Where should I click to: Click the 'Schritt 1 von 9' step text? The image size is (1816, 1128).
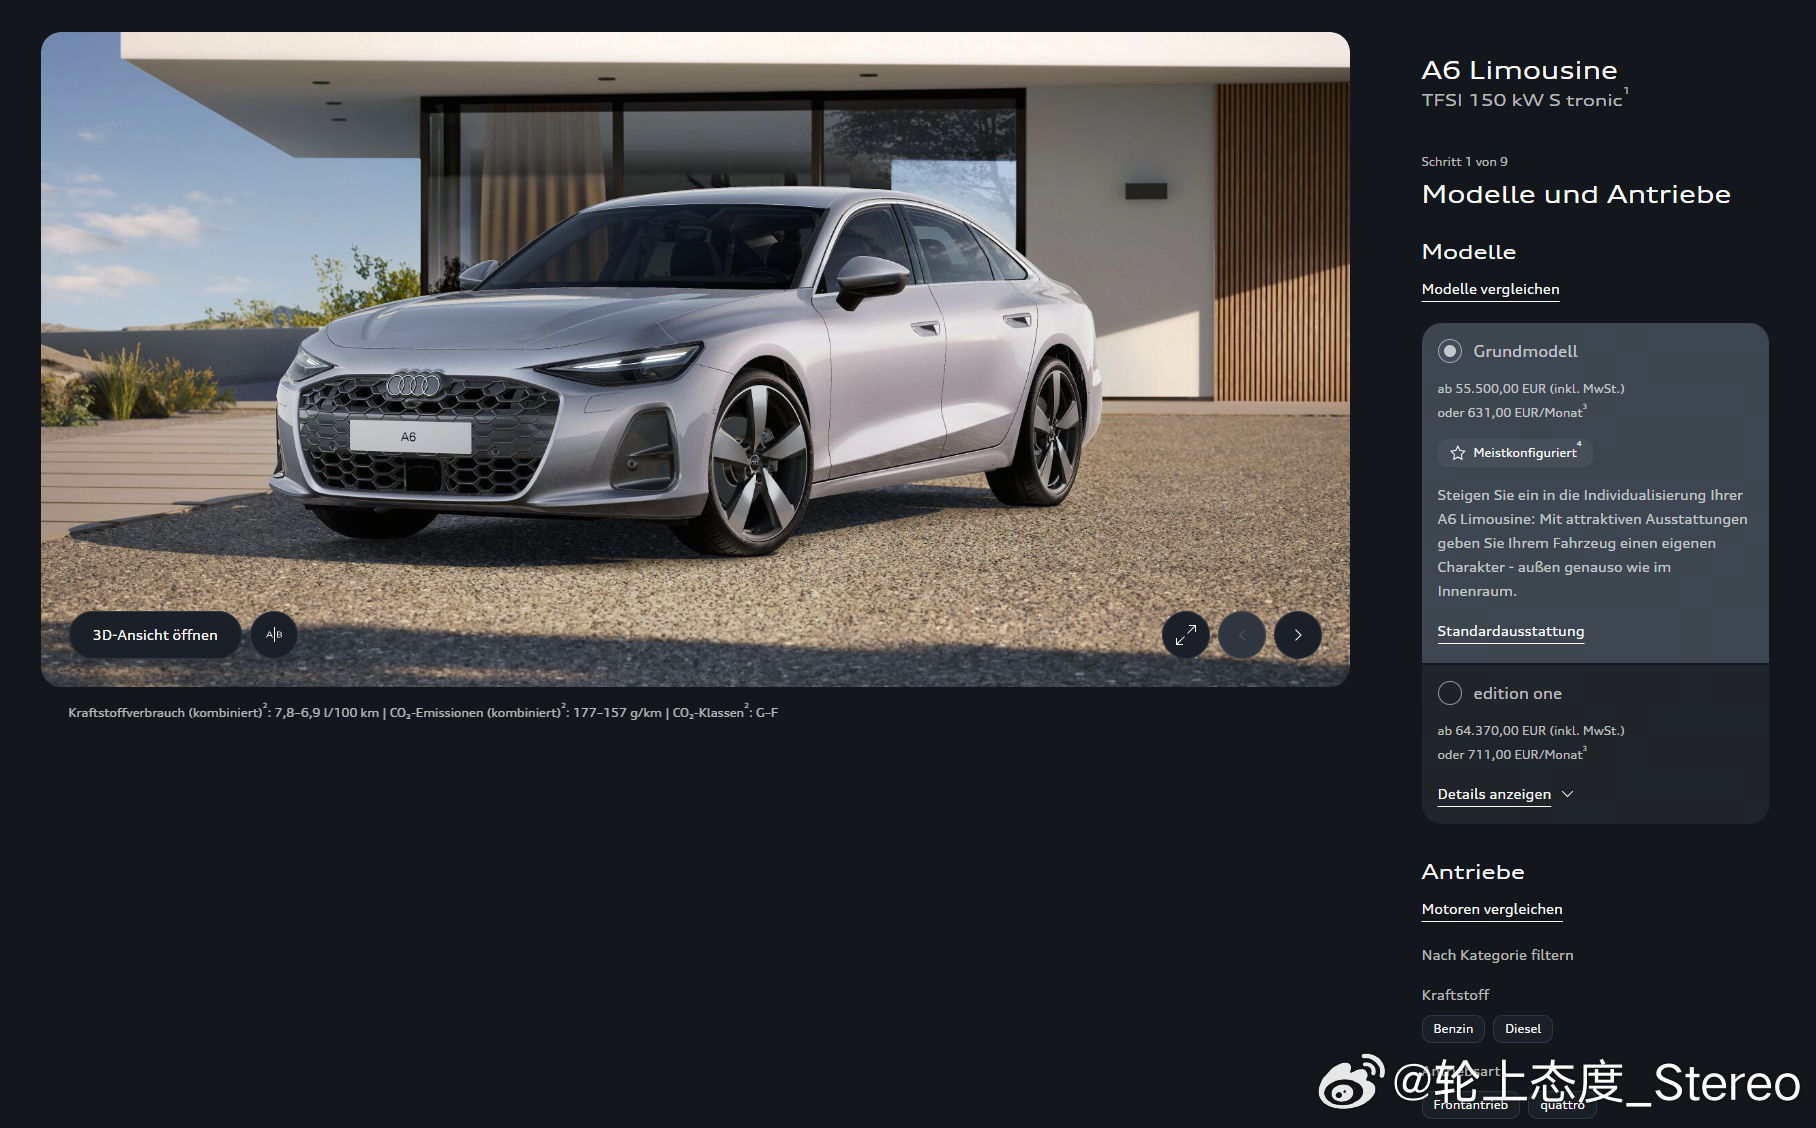tap(1464, 162)
